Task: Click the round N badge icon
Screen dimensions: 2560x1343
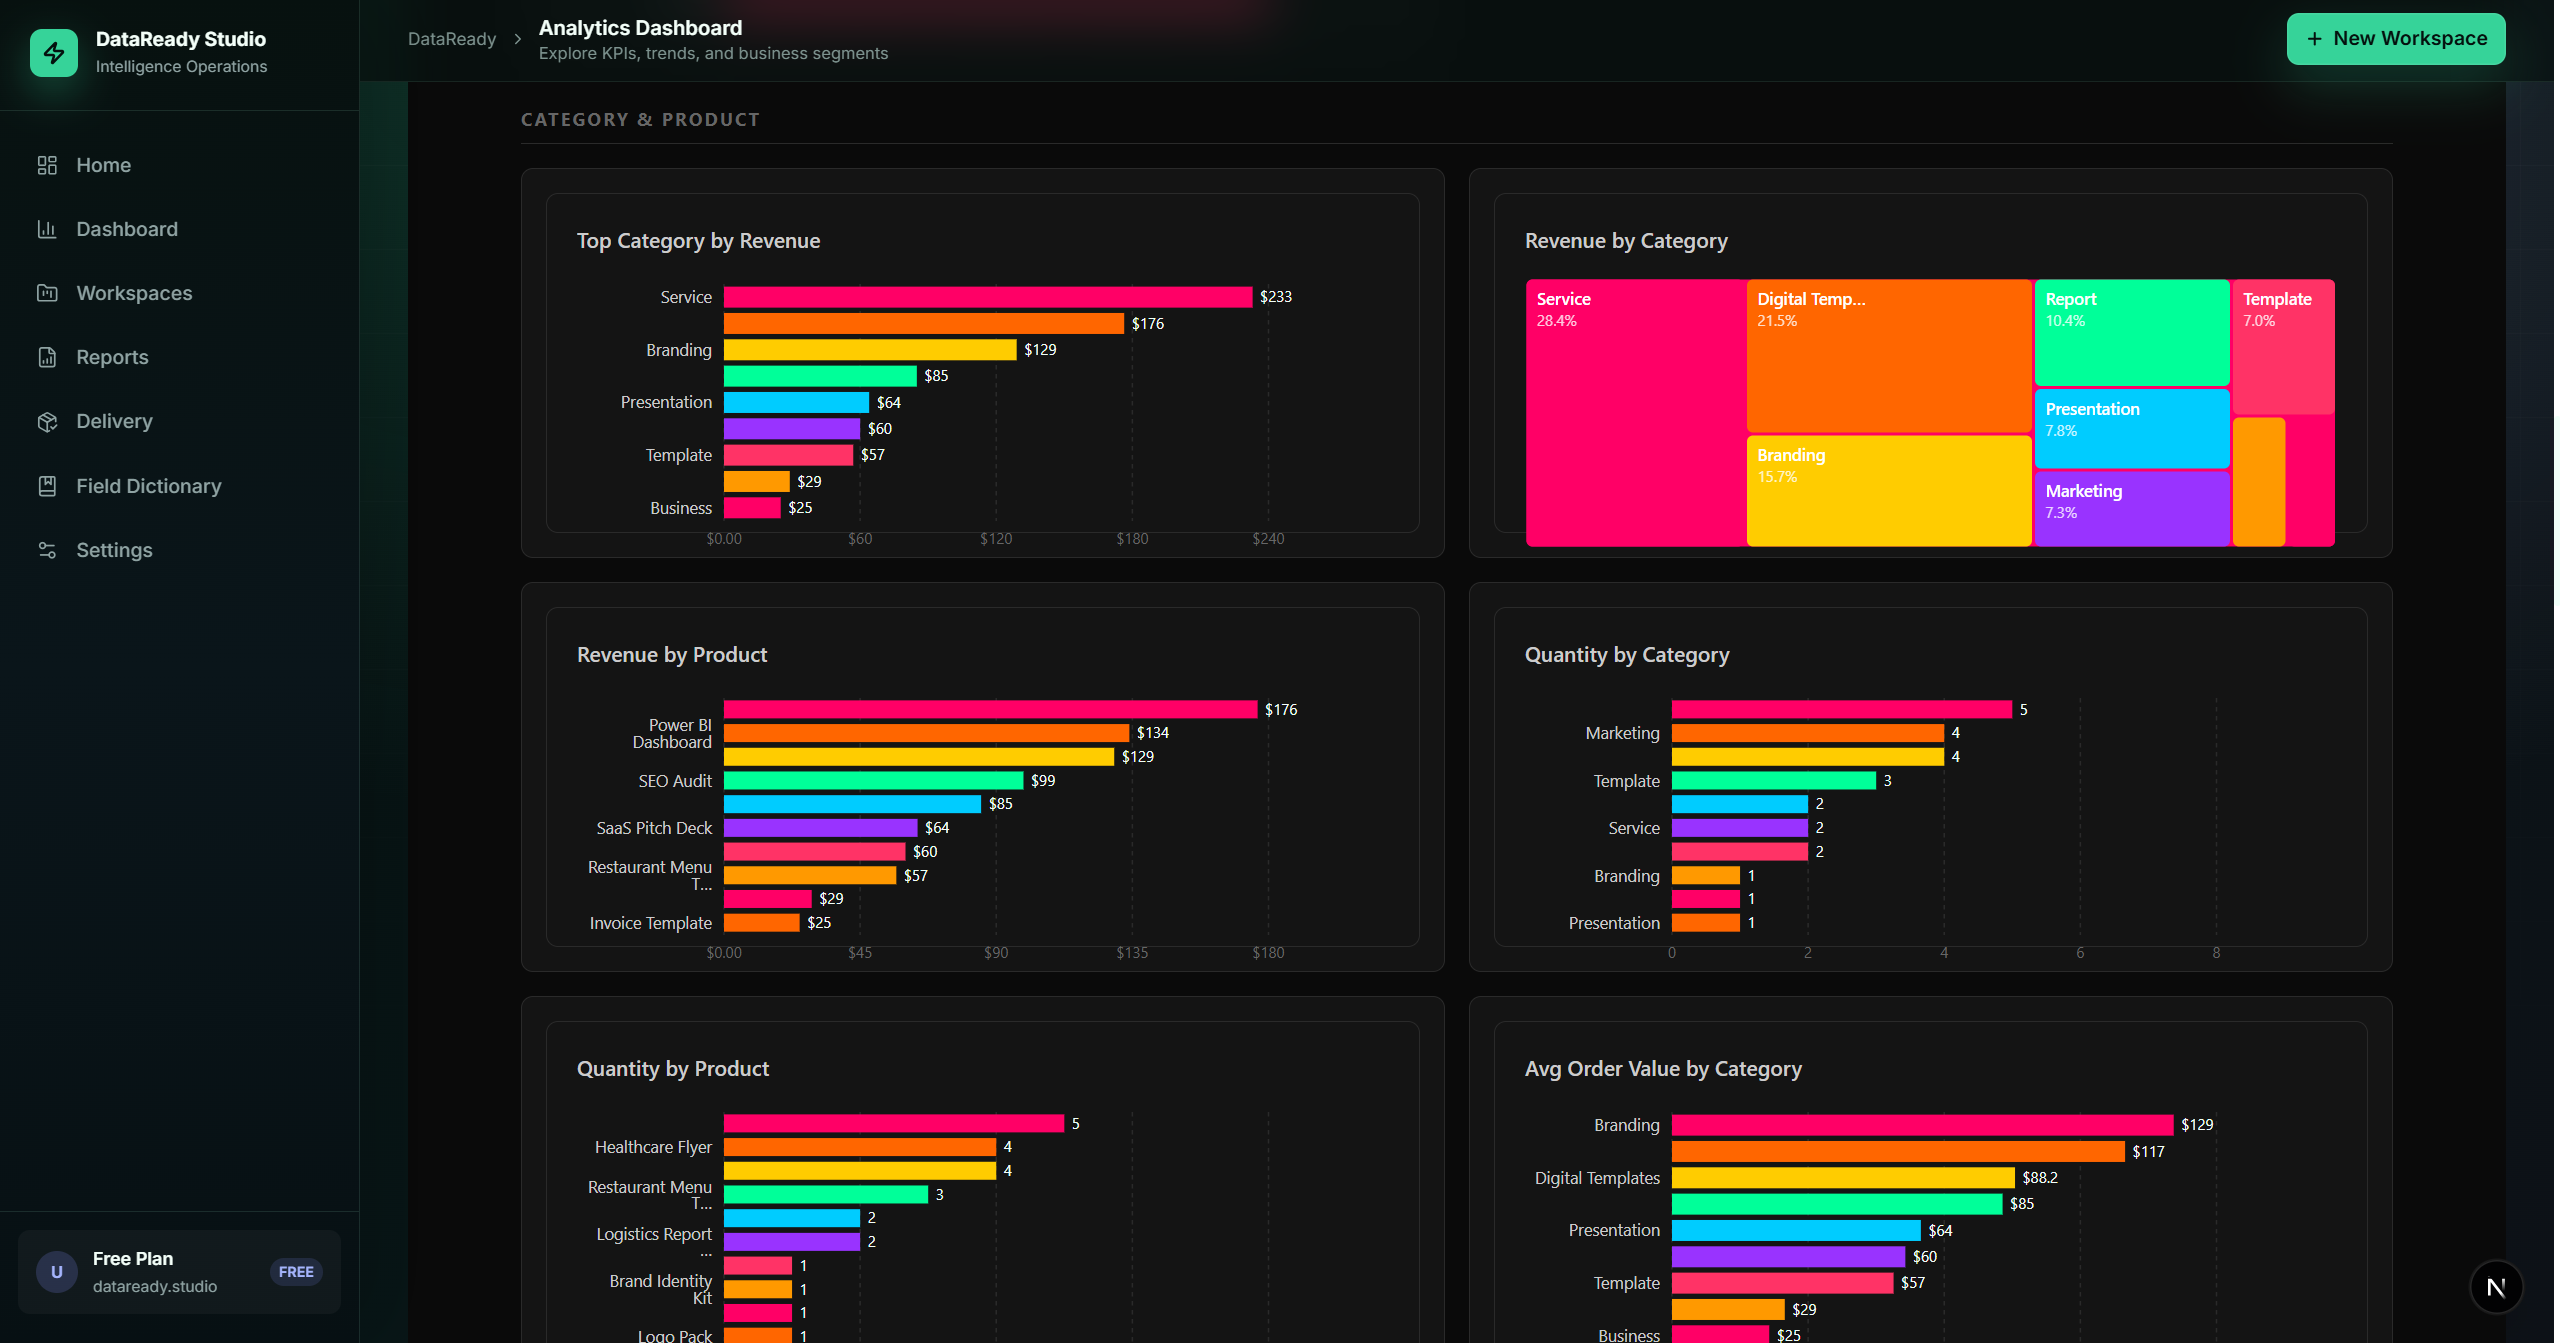Action: point(2496,1287)
